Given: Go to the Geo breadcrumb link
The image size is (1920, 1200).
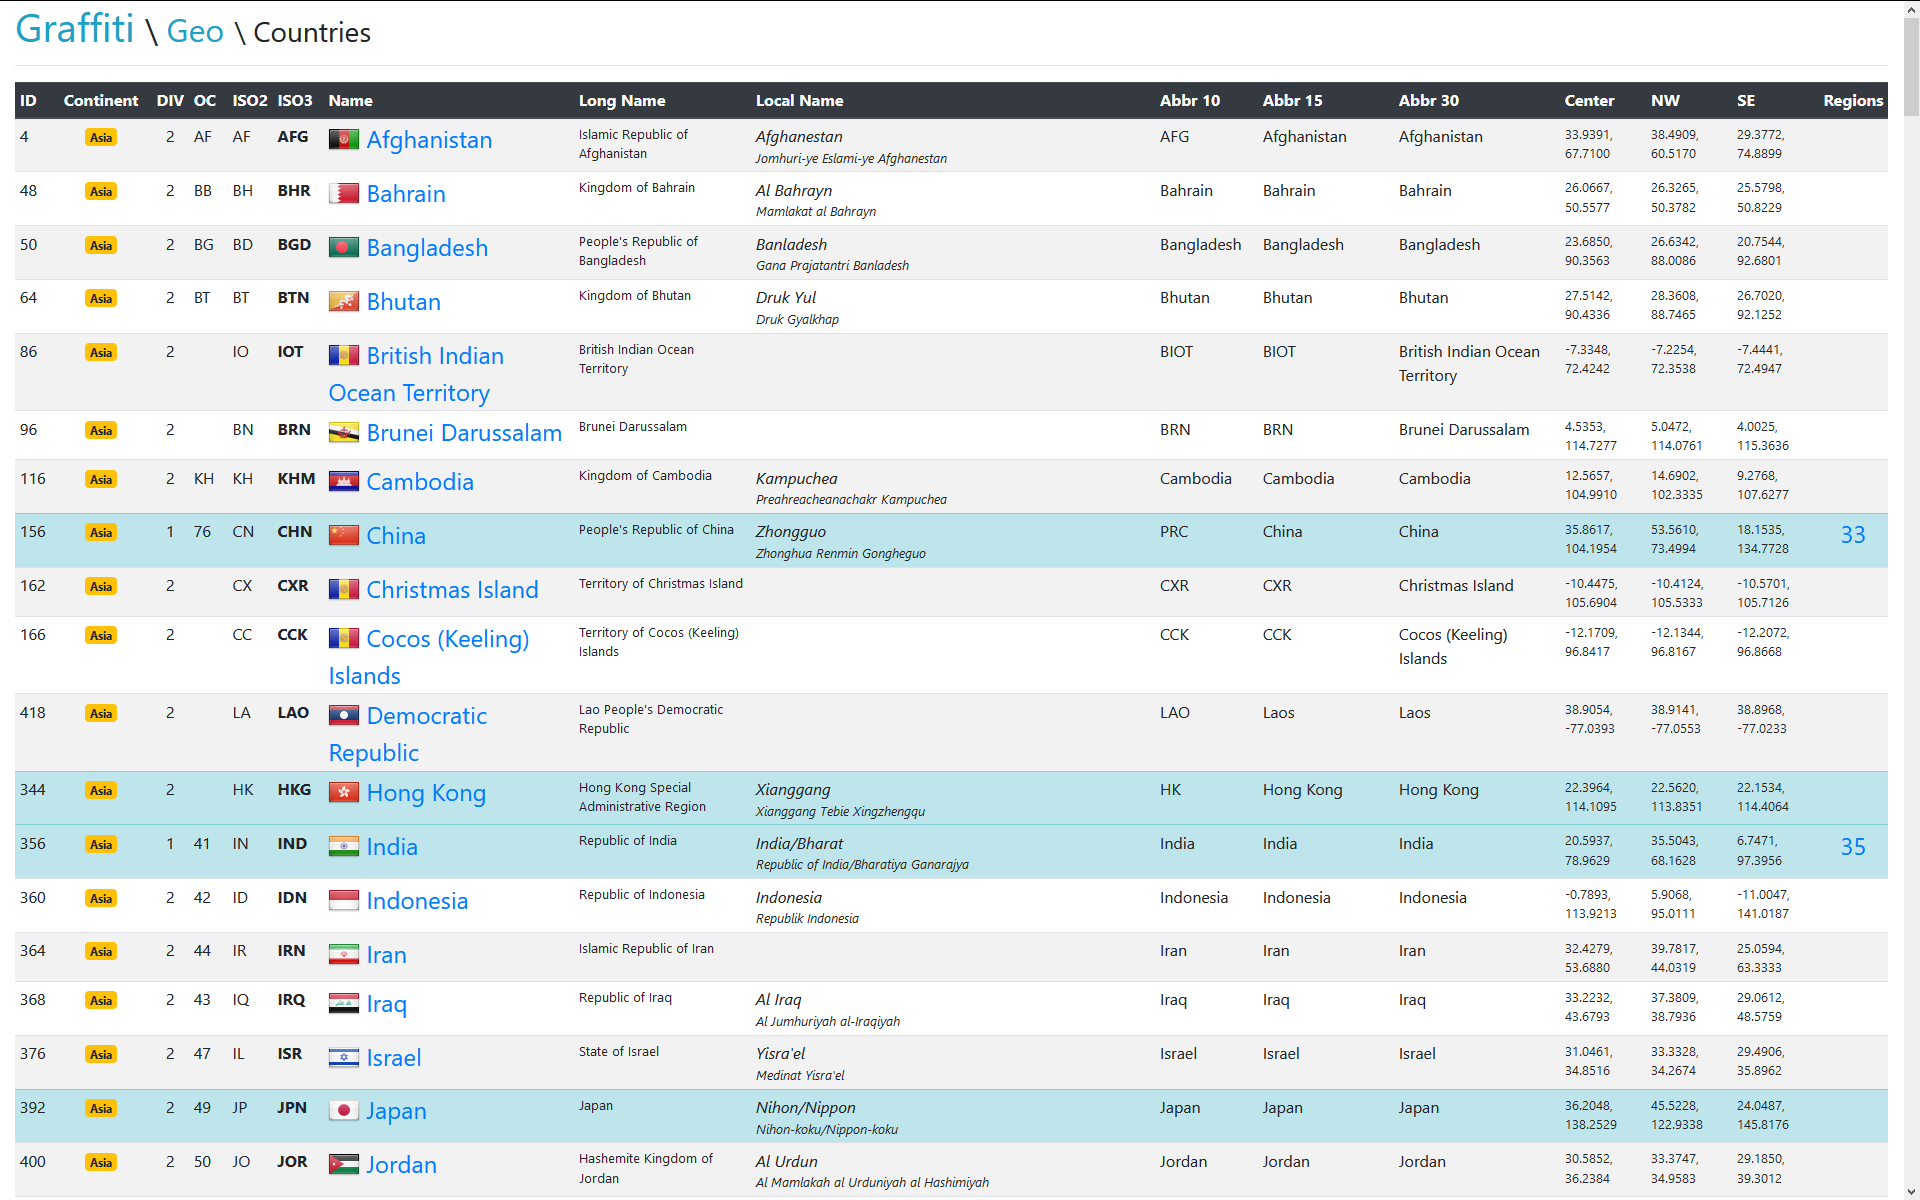Looking at the screenshot, I should pos(195,31).
